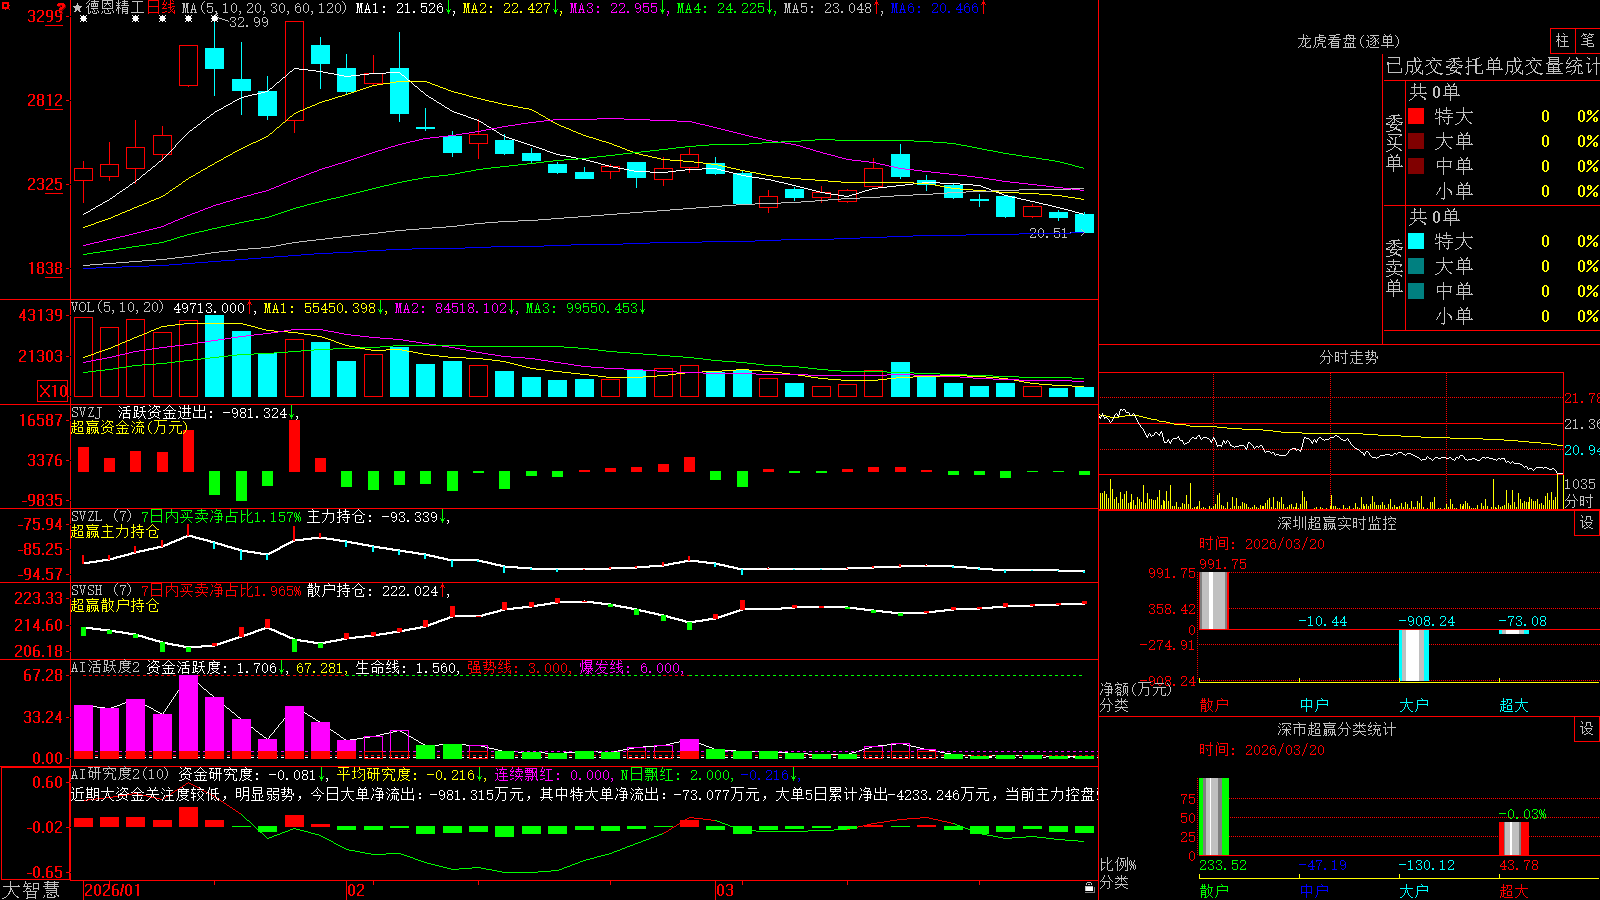Click the MA1: 21.526 value
Viewport: 1600px width, 900px height.
[x=404, y=8]
